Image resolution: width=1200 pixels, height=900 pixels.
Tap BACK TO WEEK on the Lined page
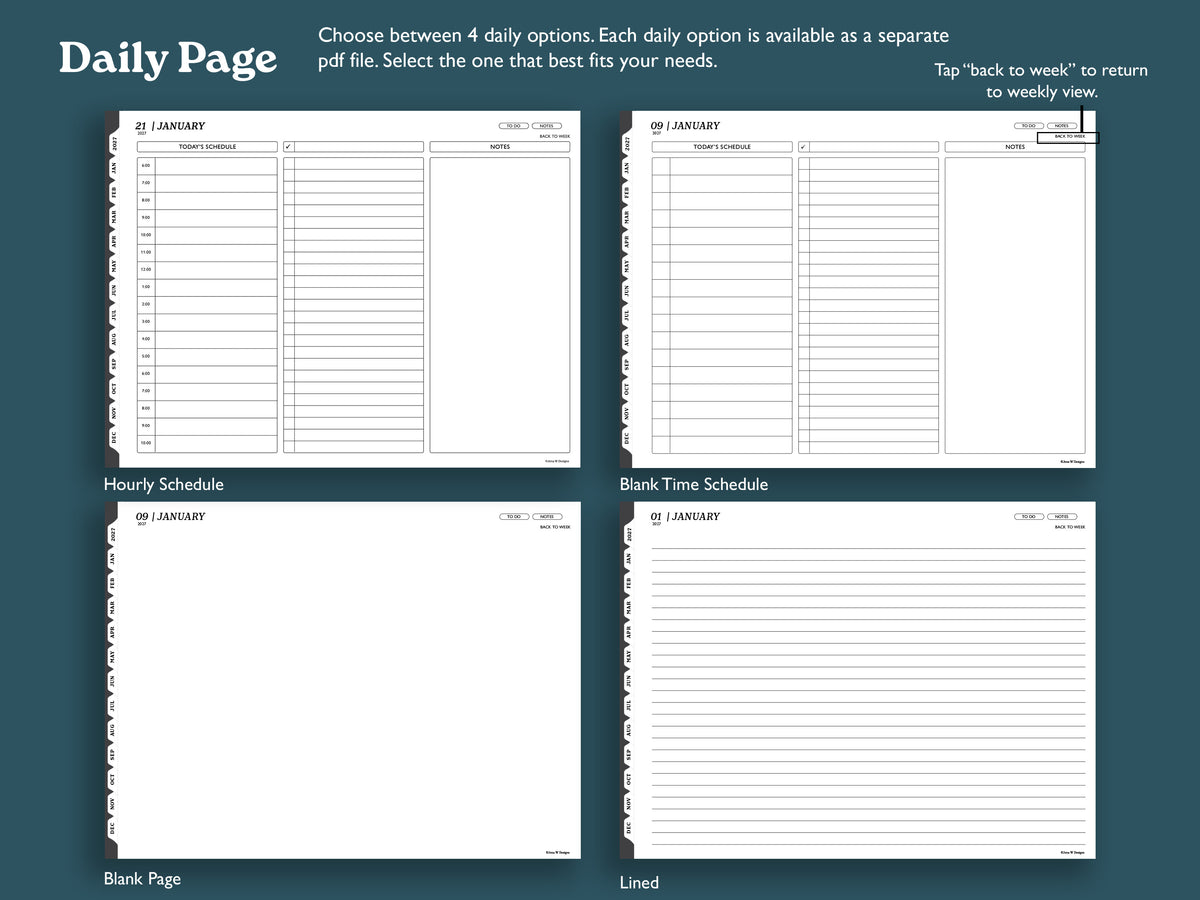(1070, 527)
